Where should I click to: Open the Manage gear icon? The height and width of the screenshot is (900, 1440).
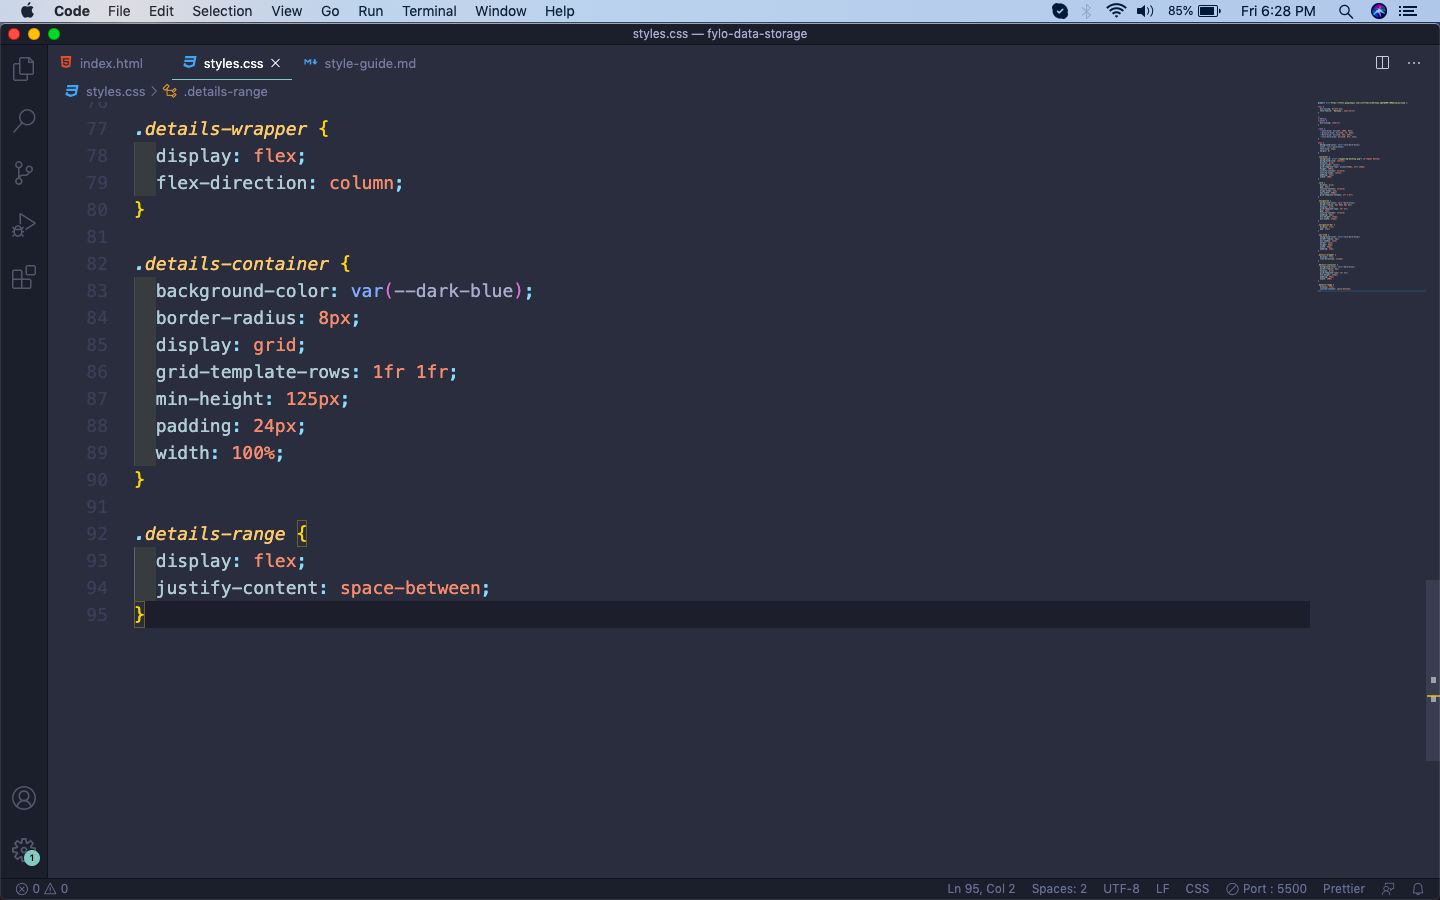[24, 851]
